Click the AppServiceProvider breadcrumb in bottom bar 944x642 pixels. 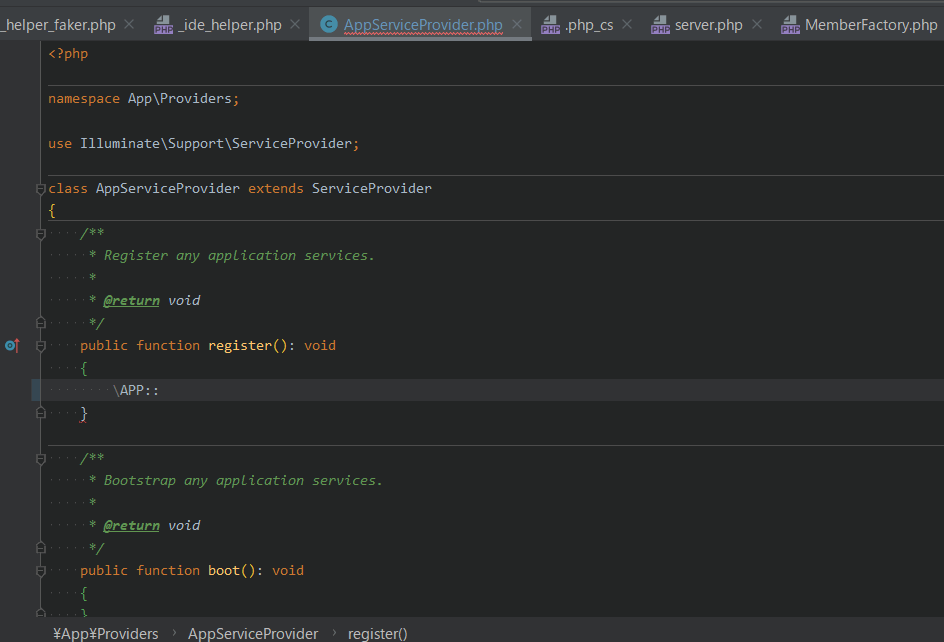253,633
